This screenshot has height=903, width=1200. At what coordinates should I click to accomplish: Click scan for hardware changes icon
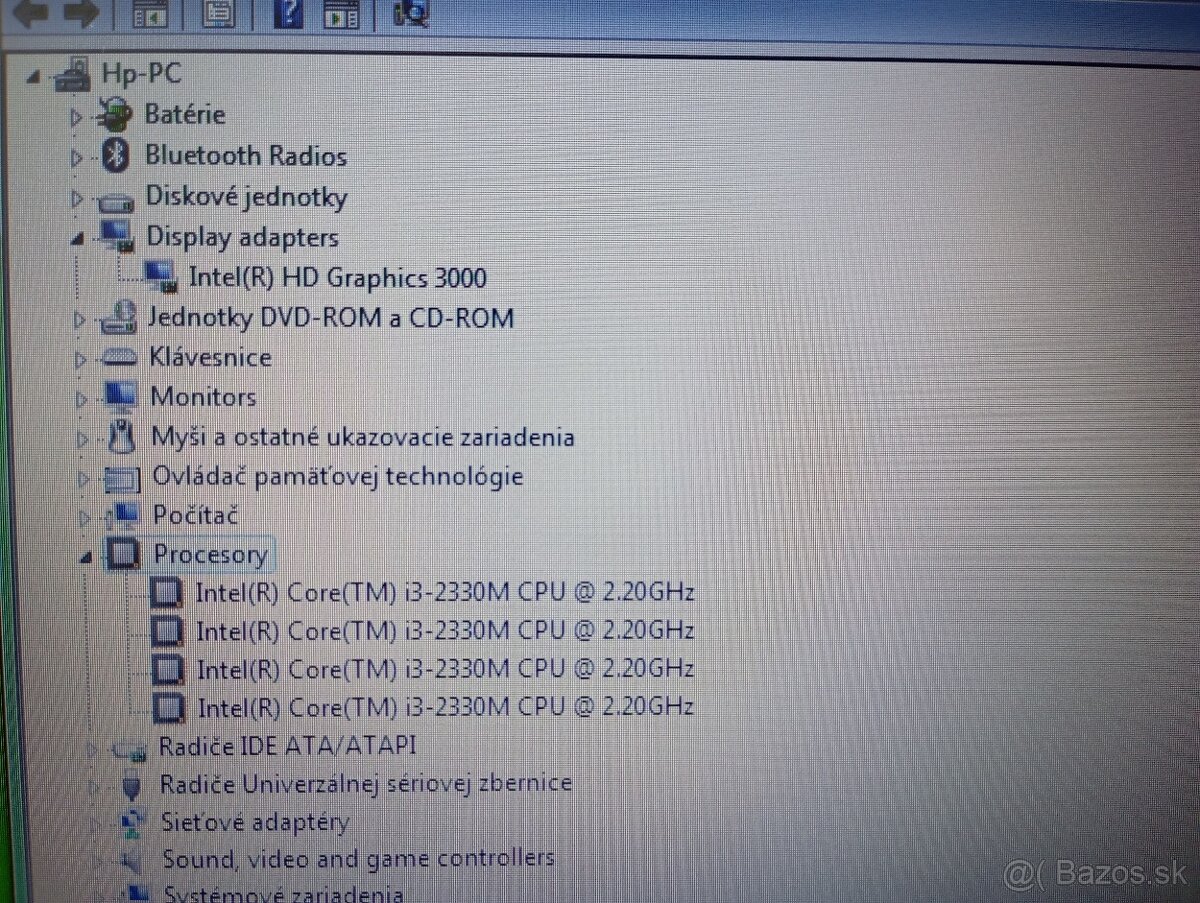(411, 13)
